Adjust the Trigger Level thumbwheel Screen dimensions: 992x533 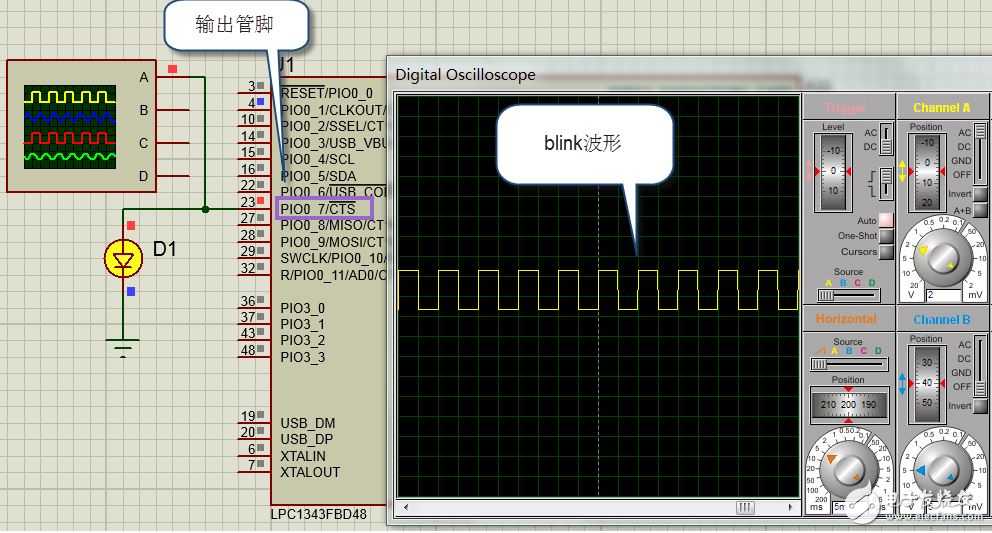click(x=833, y=172)
